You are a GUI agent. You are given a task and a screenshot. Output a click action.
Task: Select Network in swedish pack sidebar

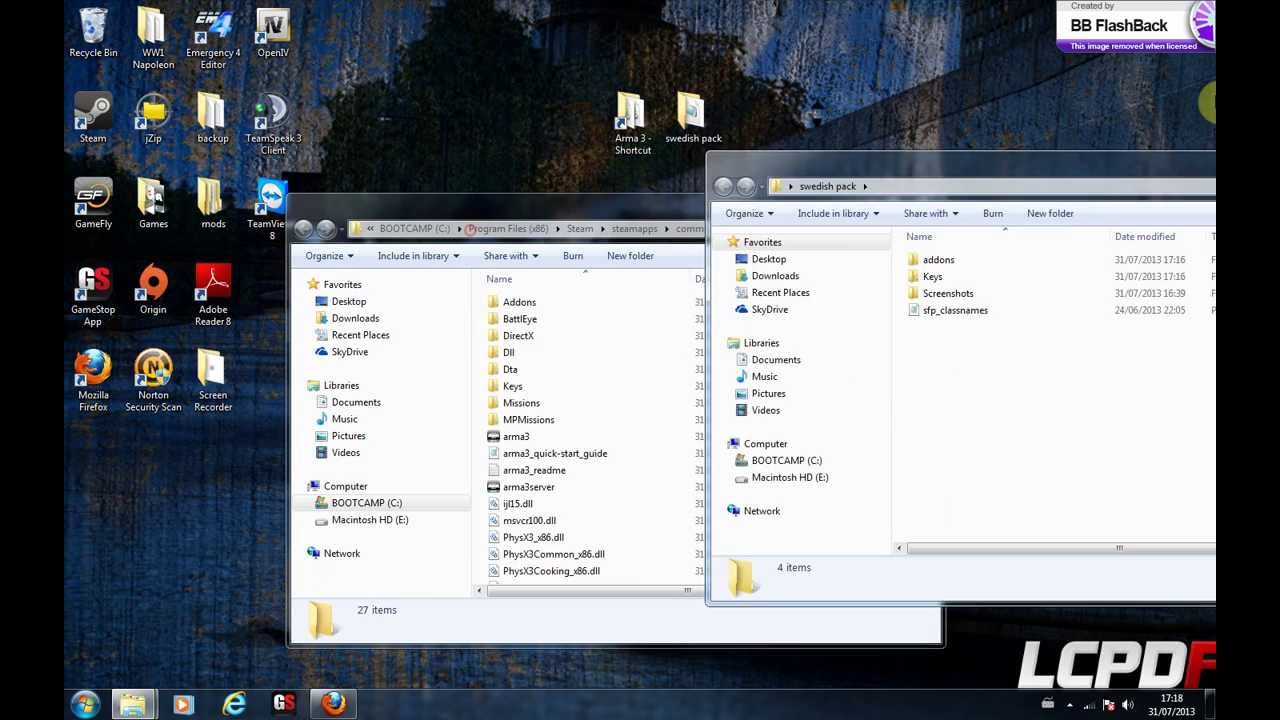(x=761, y=511)
